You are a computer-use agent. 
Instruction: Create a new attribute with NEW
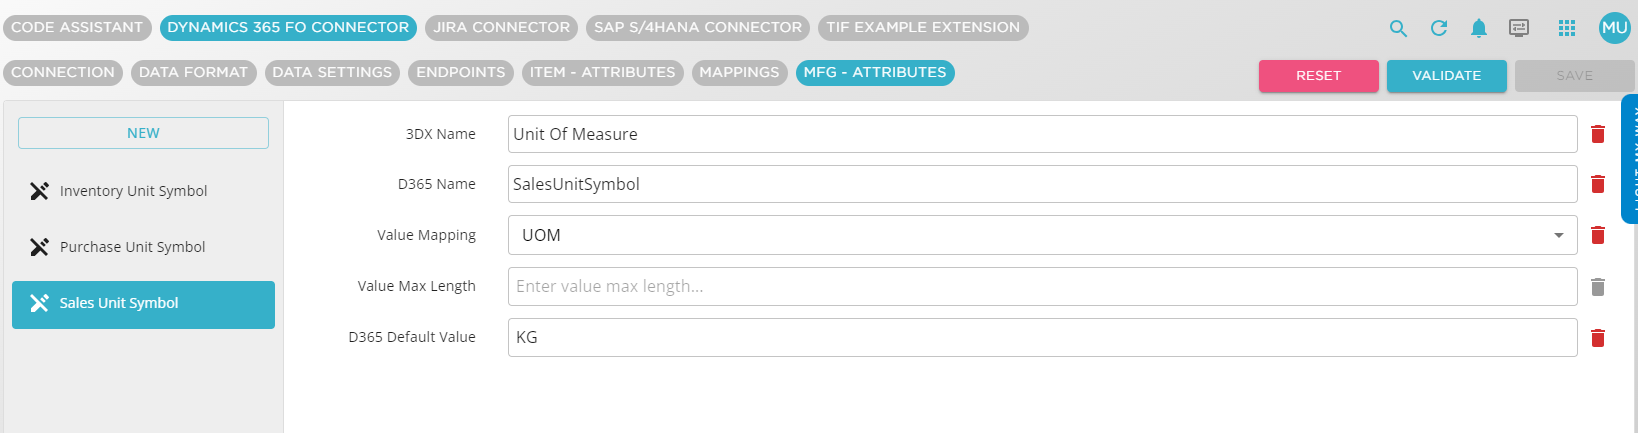coord(143,133)
